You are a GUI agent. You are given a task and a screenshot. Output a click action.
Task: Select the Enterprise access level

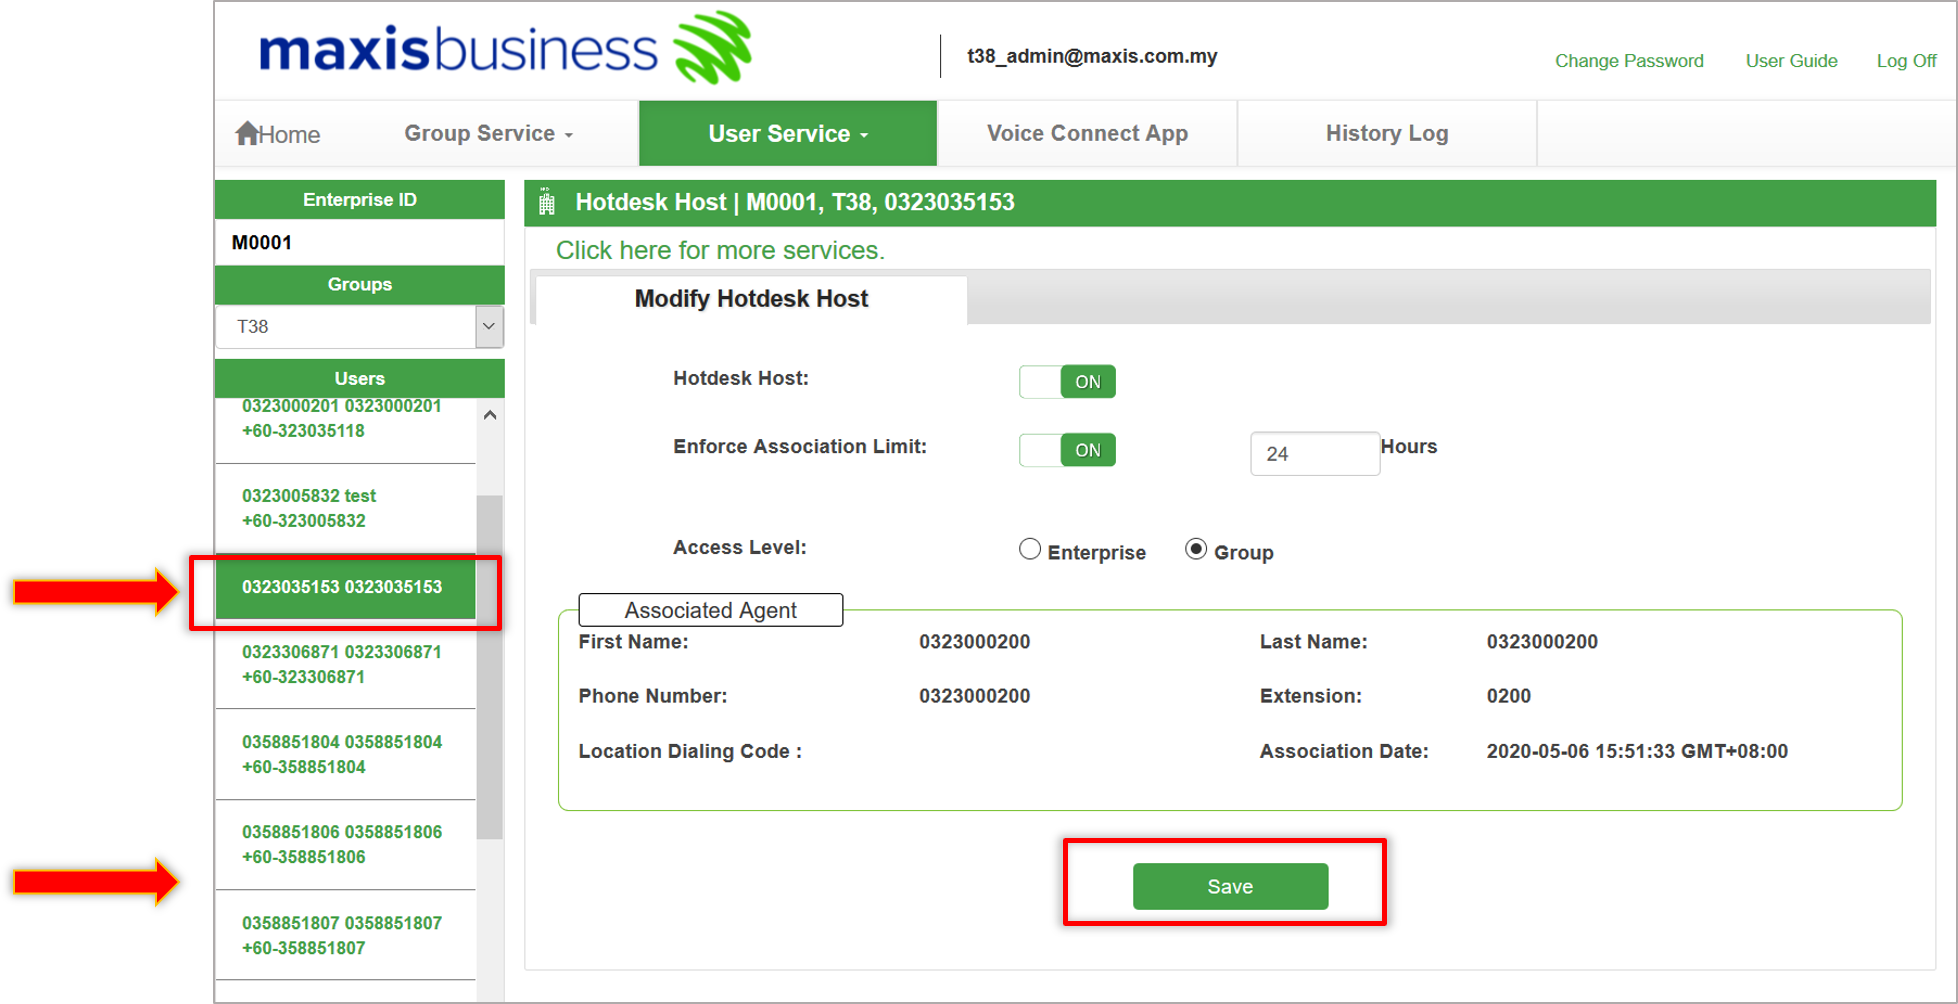coord(1029,550)
